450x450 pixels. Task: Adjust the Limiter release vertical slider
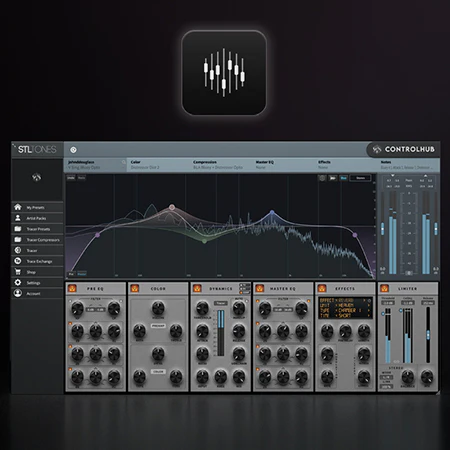[428, 335]
